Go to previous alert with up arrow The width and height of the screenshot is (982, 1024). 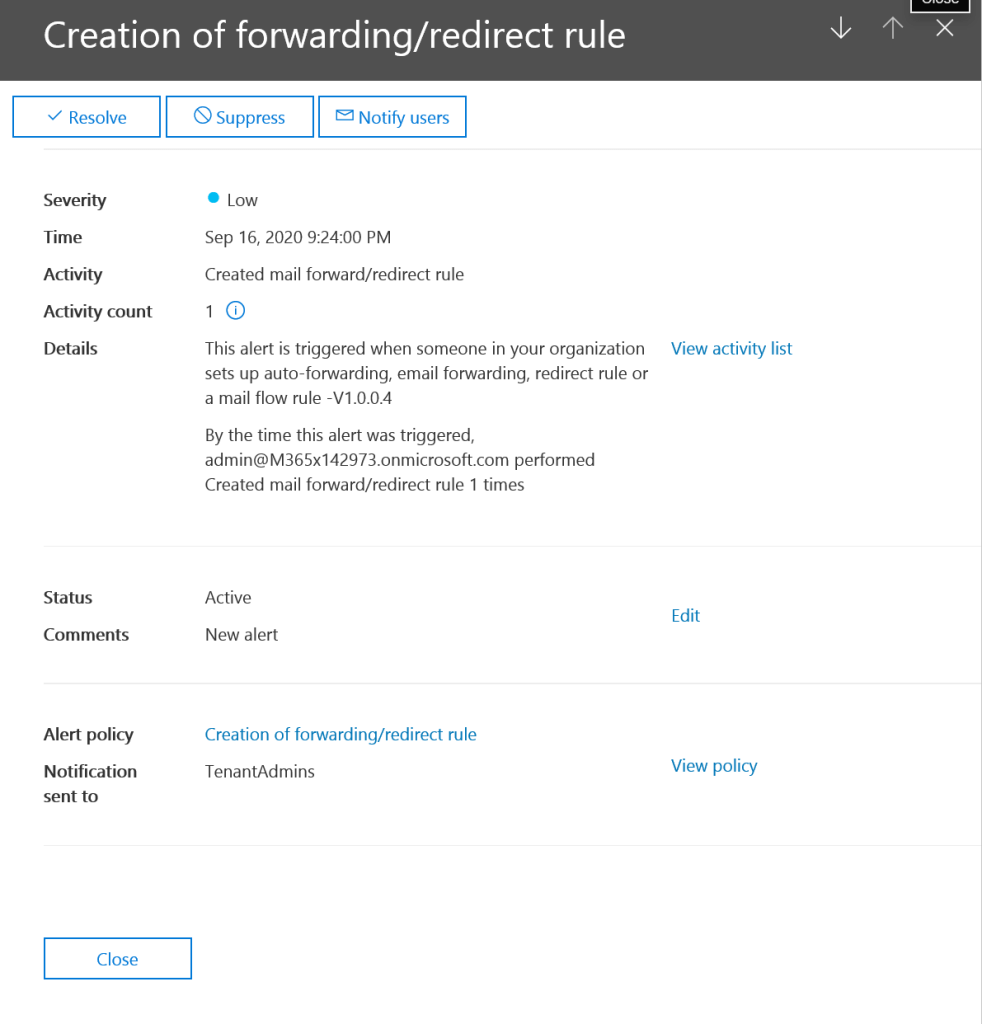[893, 29]
